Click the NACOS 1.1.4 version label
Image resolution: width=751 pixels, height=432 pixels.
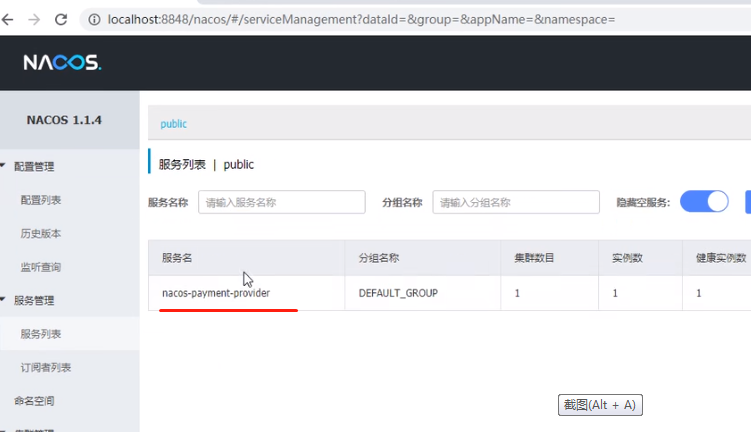64,120
